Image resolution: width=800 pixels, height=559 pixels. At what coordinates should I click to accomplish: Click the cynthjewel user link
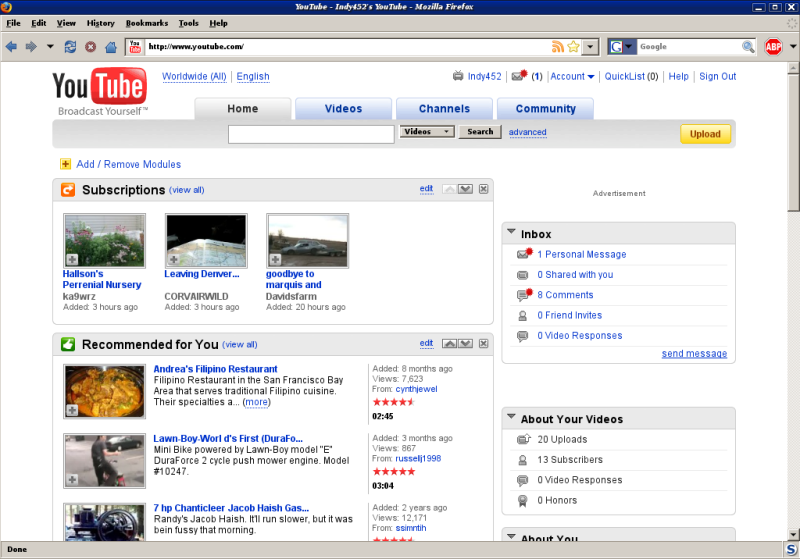pyautogui.click(x=416, y=389)
